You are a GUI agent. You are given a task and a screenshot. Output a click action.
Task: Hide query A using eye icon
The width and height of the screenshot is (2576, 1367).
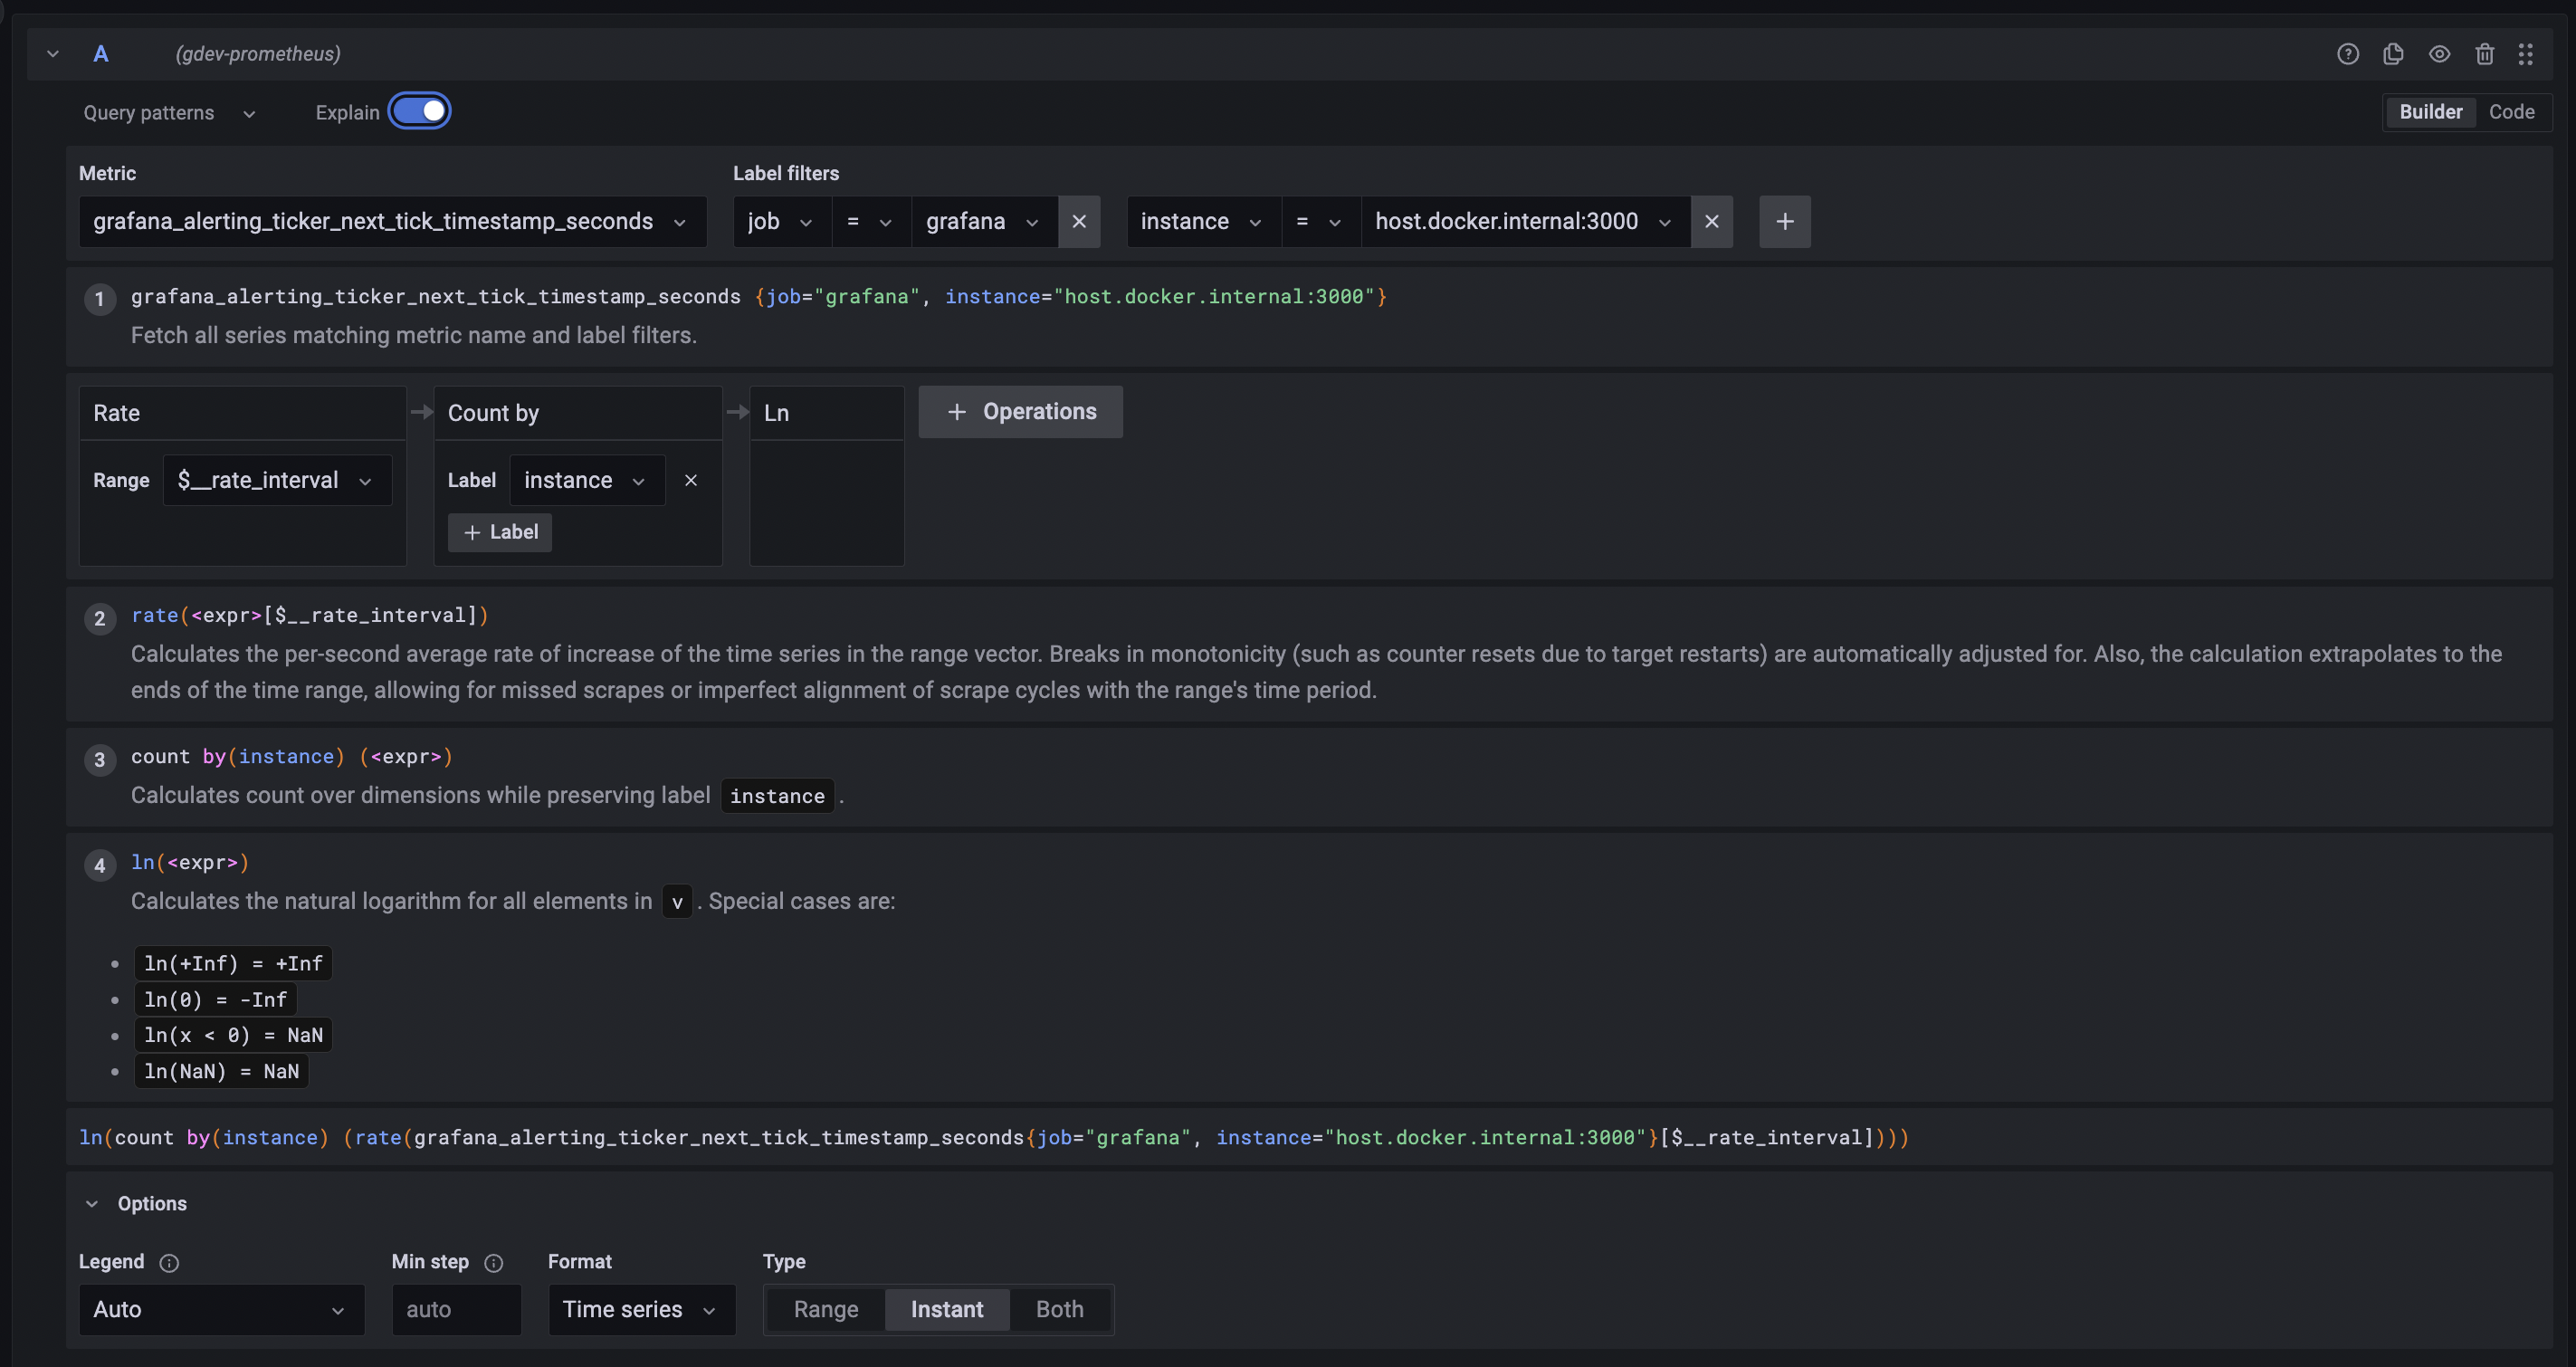[x=2439, y=54]
